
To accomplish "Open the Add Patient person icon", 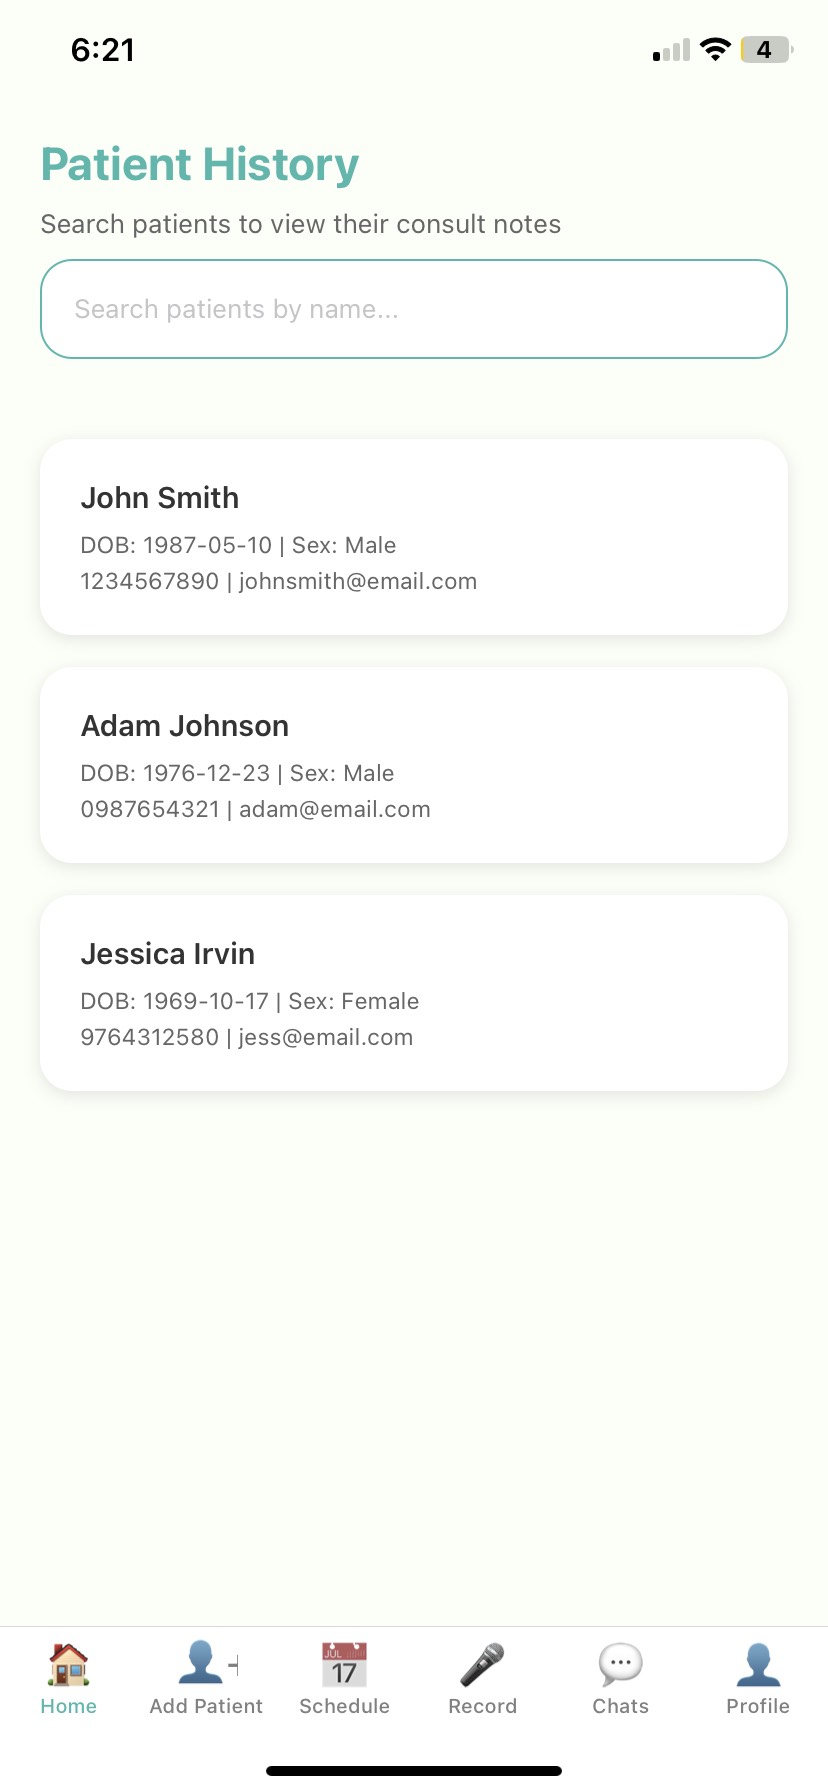I will coord(205,1664).
